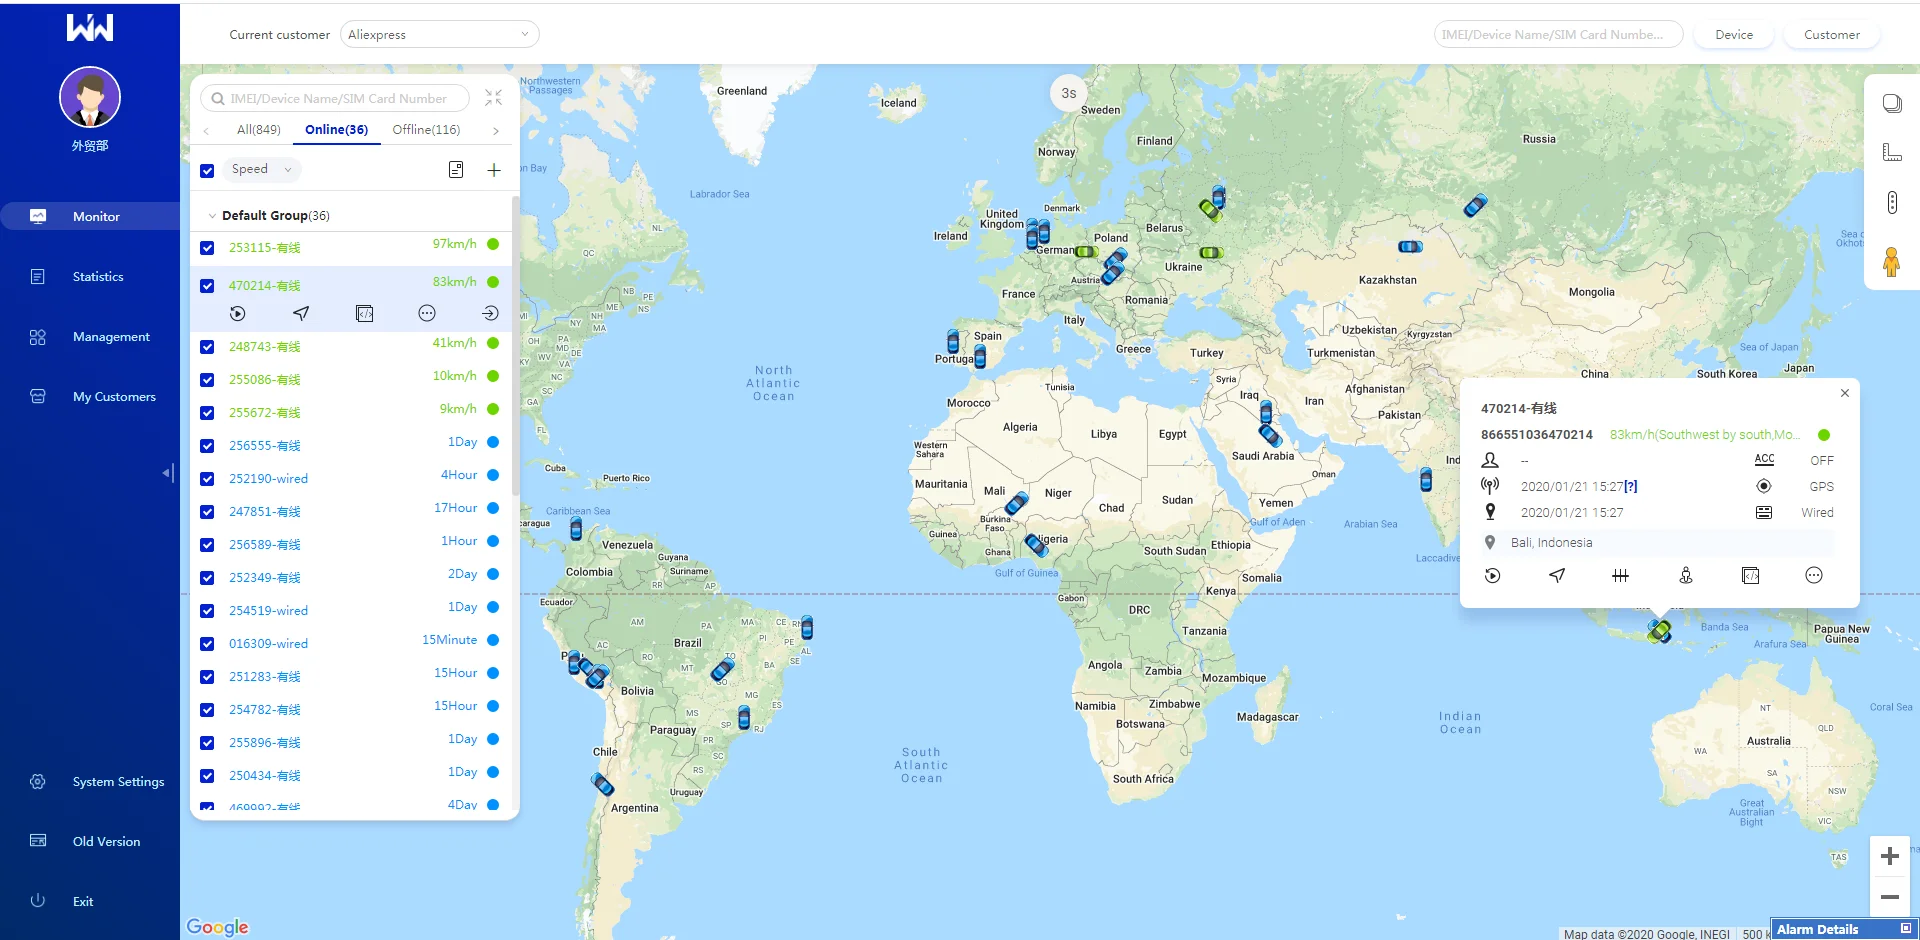Image resolution: width=1920 pixels, height=940 pixels.
Task: Click the Device search button
Action: 1734,35
